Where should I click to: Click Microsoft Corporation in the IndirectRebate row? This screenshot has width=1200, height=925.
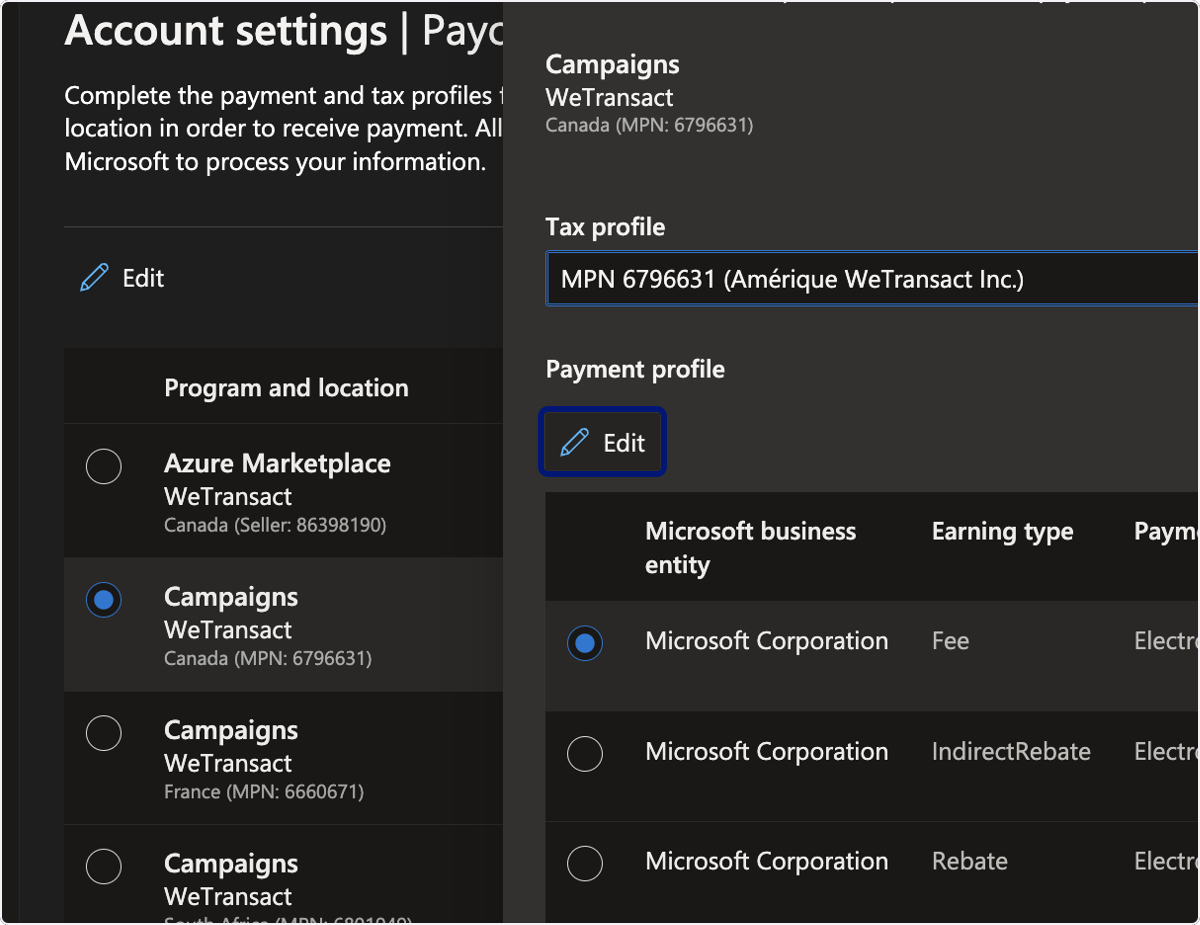pyautogui.click(x=766, y=751)
